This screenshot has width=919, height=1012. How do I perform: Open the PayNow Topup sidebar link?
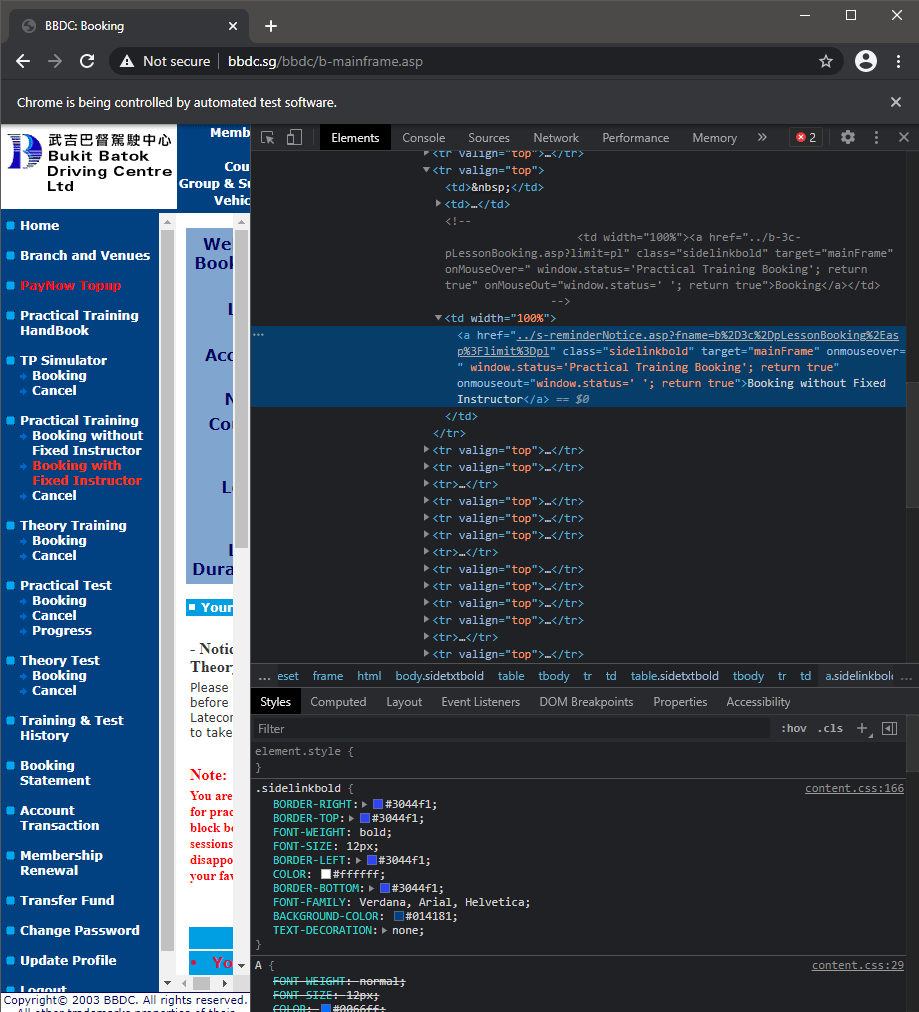pos(70,285)
